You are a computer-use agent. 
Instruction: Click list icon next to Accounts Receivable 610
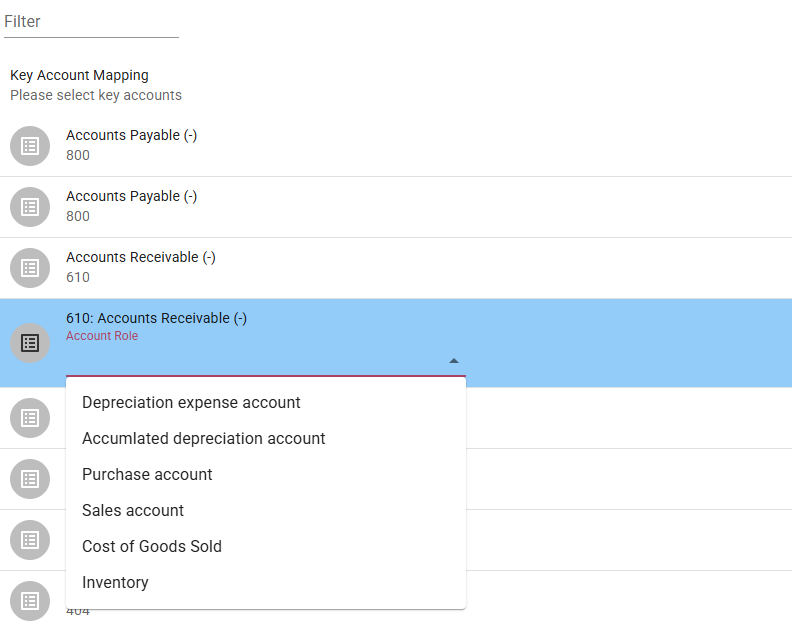[30, 268]
